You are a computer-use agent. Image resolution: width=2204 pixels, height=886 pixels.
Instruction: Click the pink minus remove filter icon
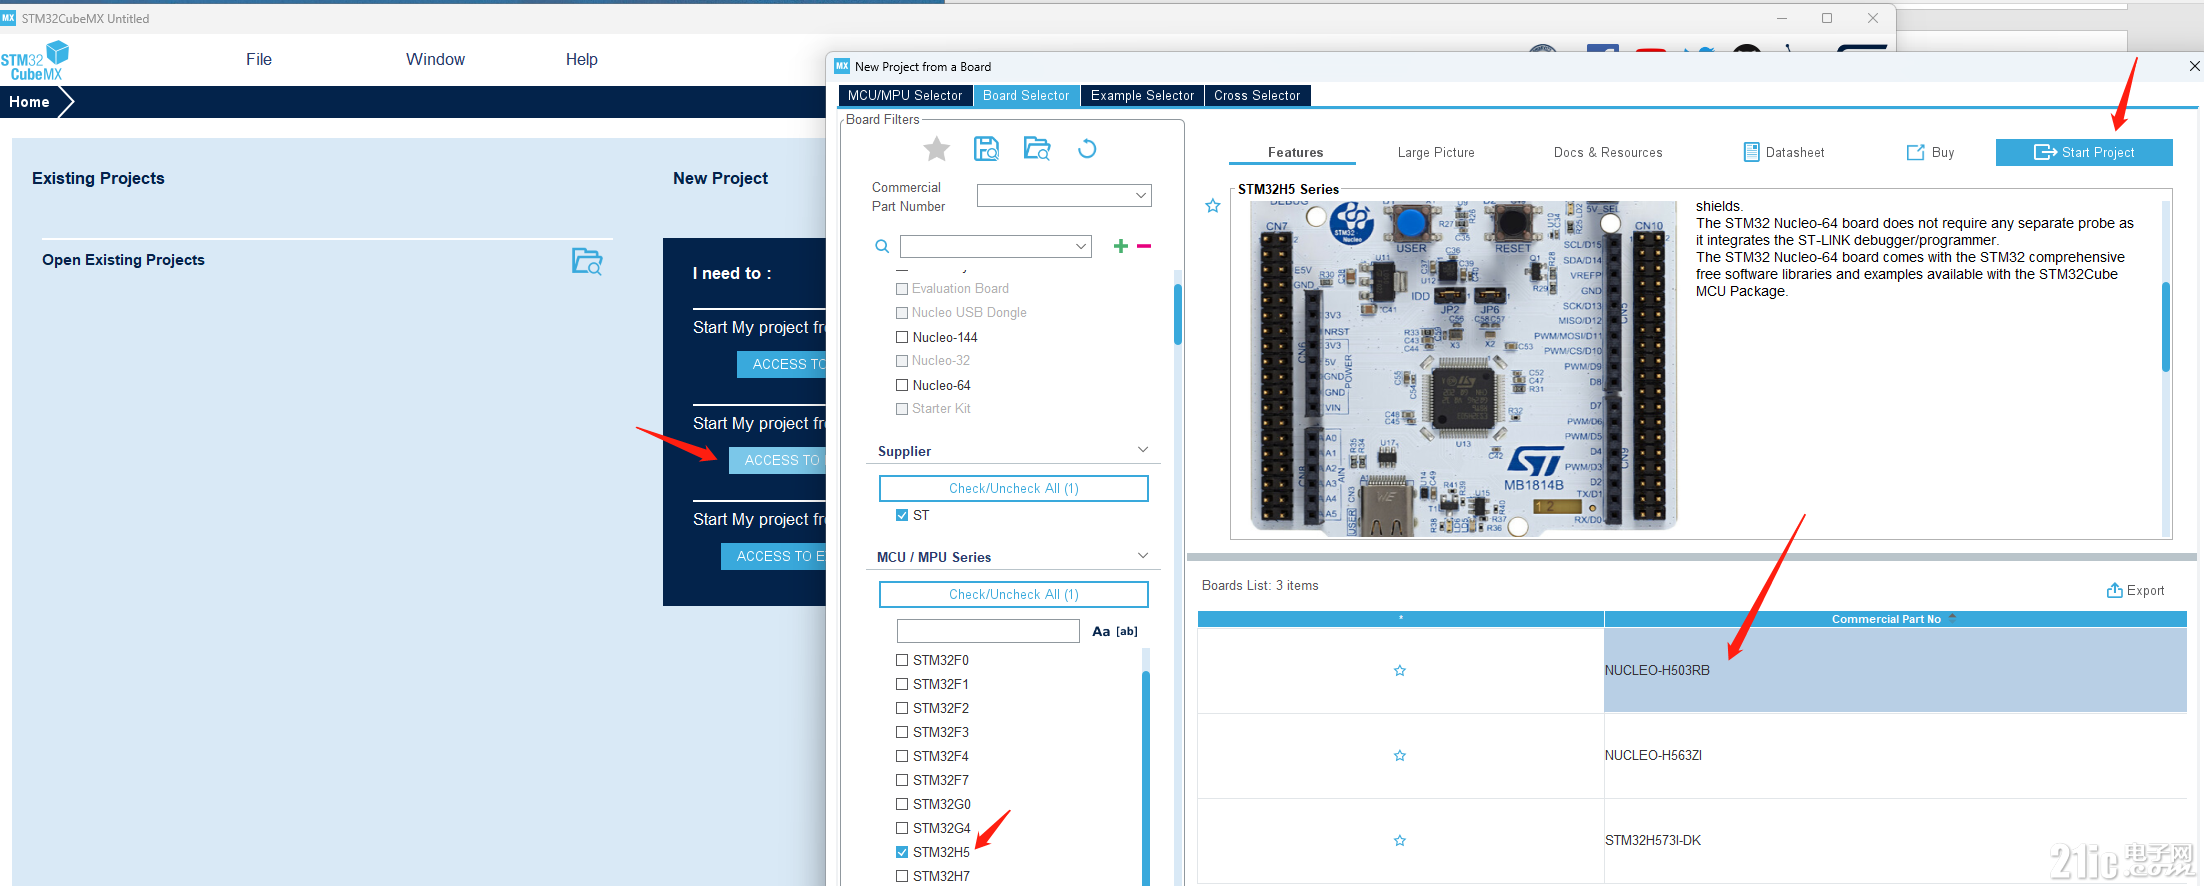click(1144, 246)
